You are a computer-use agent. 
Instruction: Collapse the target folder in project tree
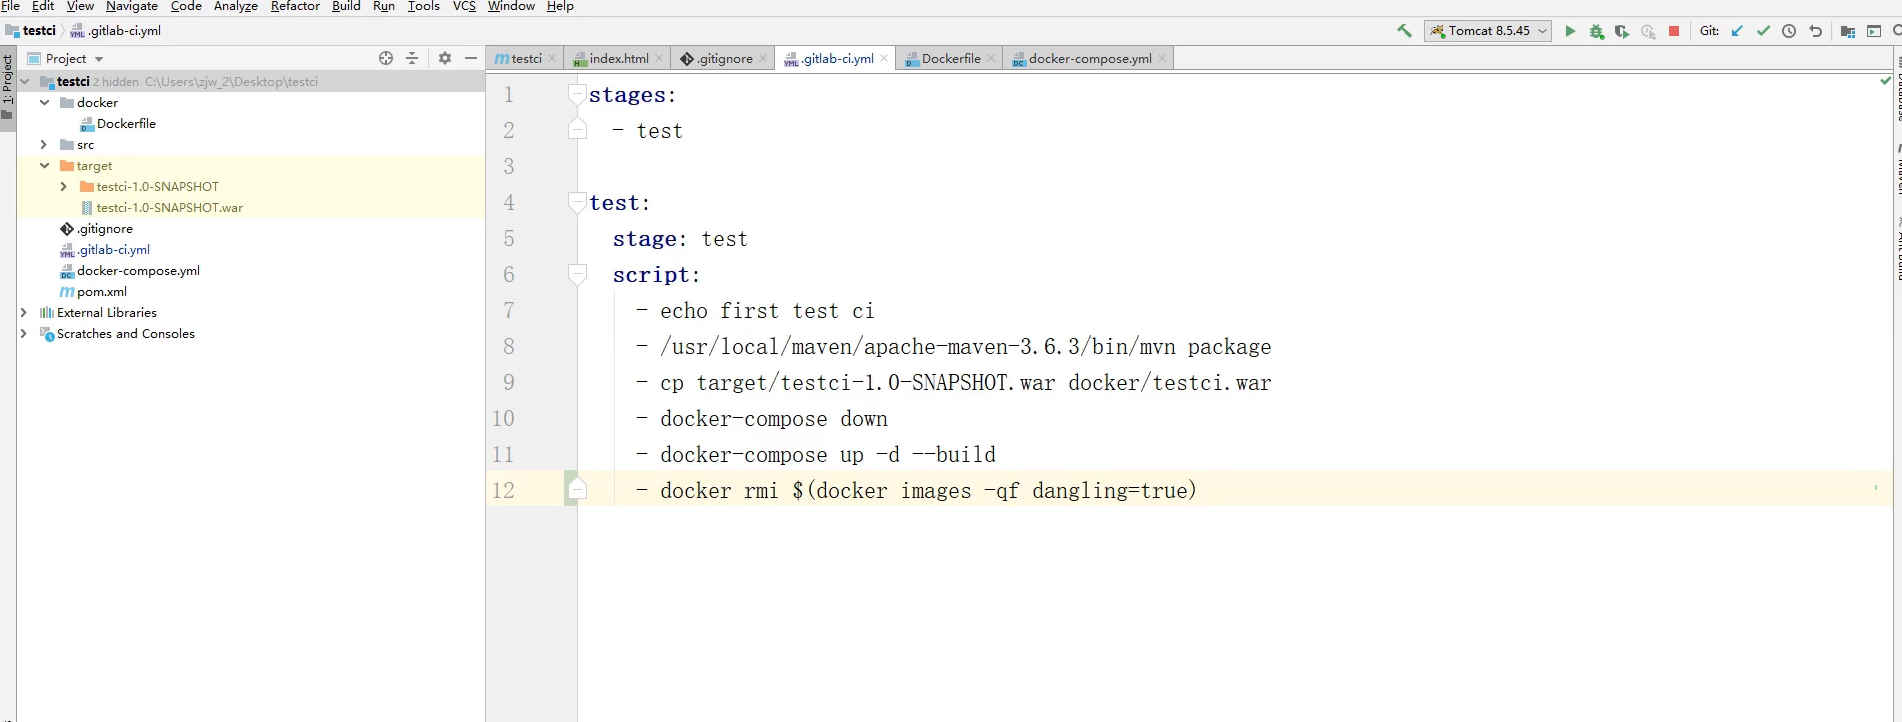[44, 166]
